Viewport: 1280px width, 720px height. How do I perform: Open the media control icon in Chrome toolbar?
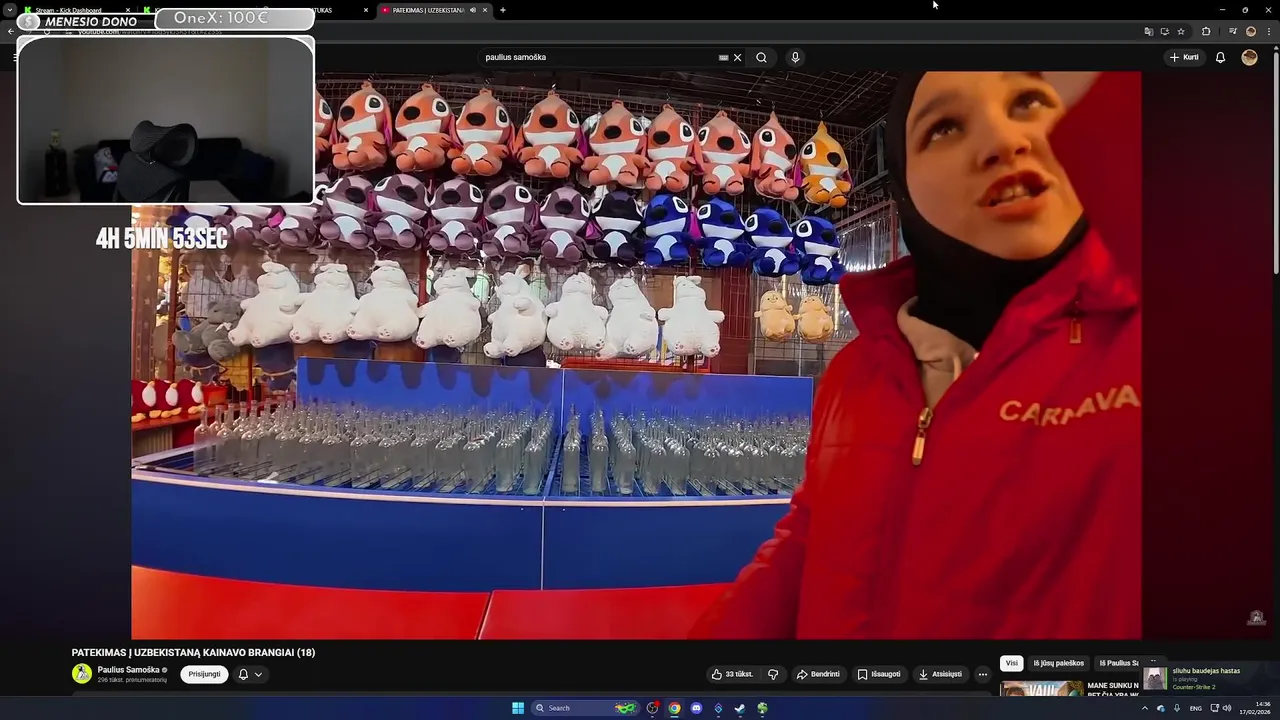pos(1233,31)
